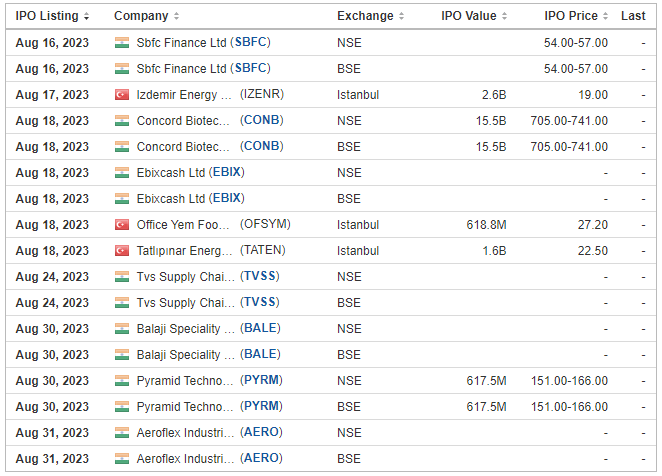Click the 27.20 IPO price cell
The width and height of the screenshot is (662, 476).
(593, 225)
